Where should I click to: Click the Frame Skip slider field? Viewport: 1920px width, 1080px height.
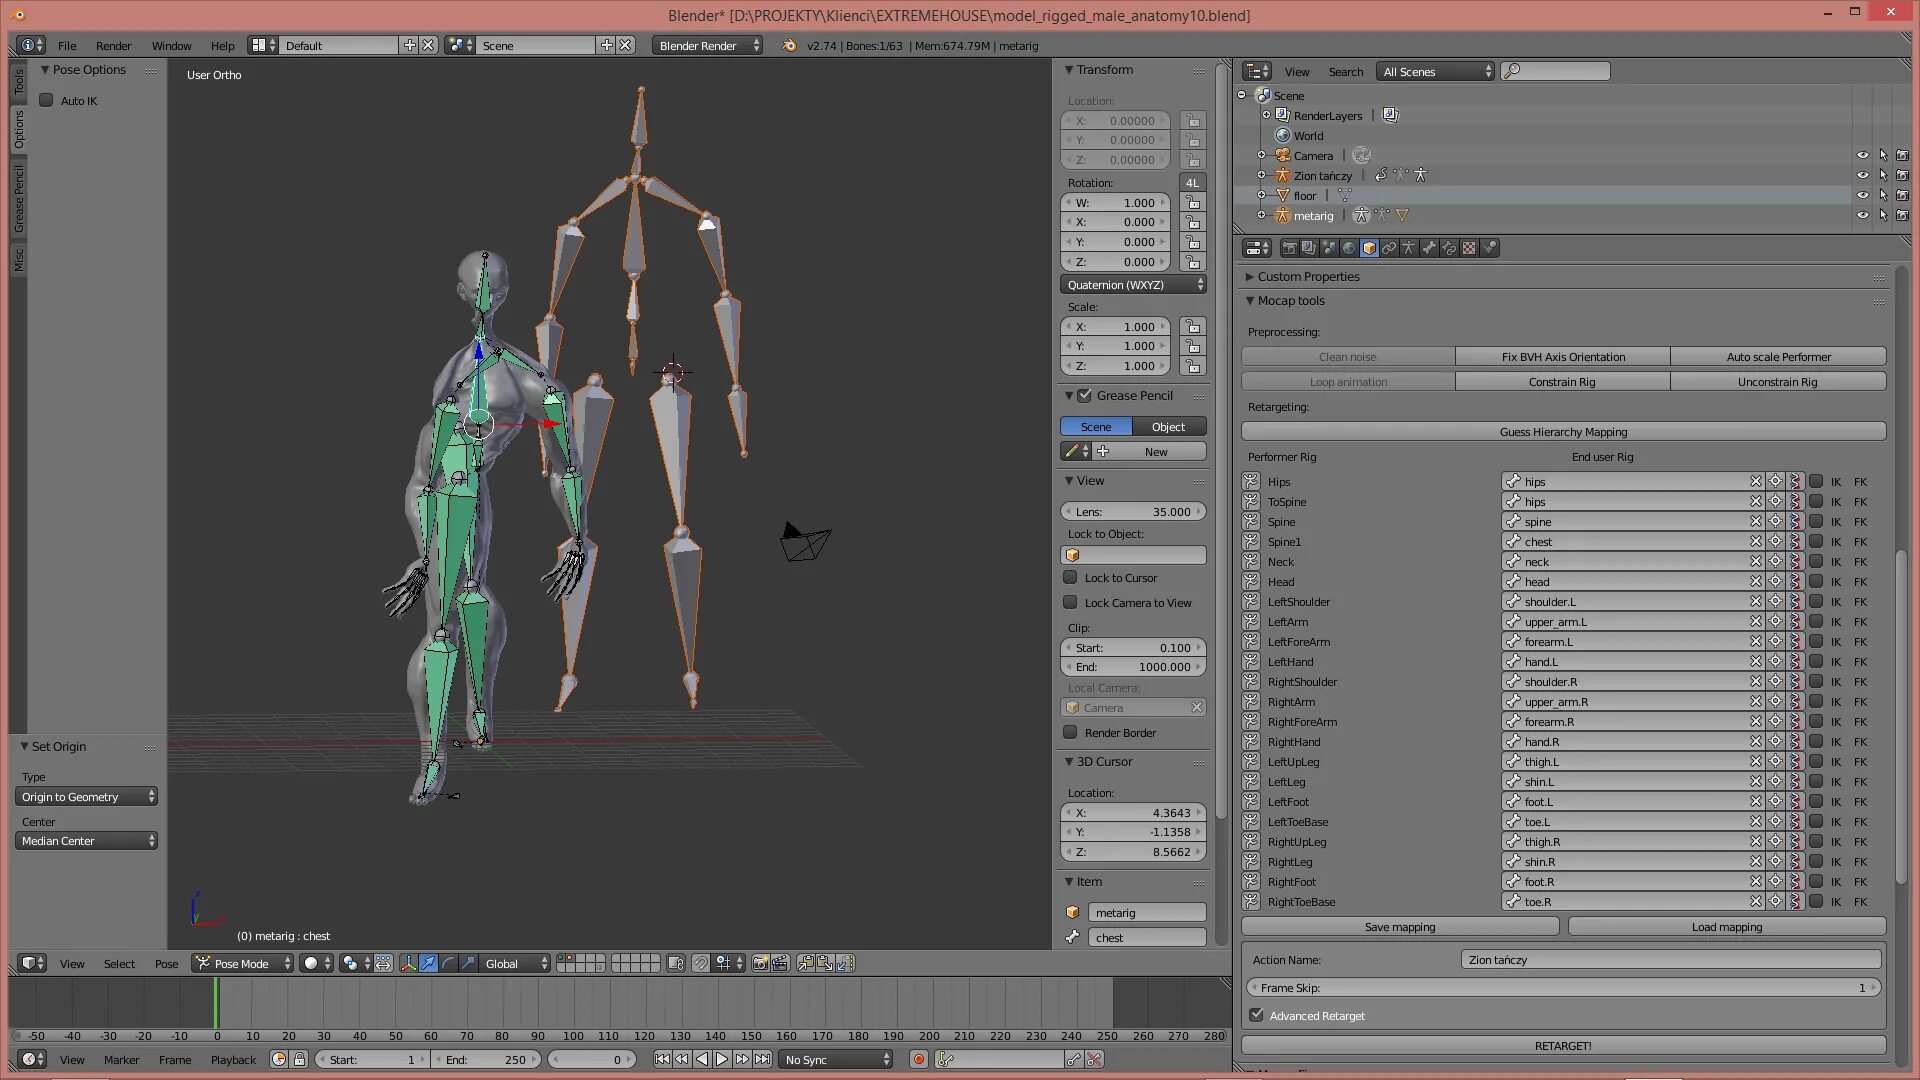(x=1562, y=987)
